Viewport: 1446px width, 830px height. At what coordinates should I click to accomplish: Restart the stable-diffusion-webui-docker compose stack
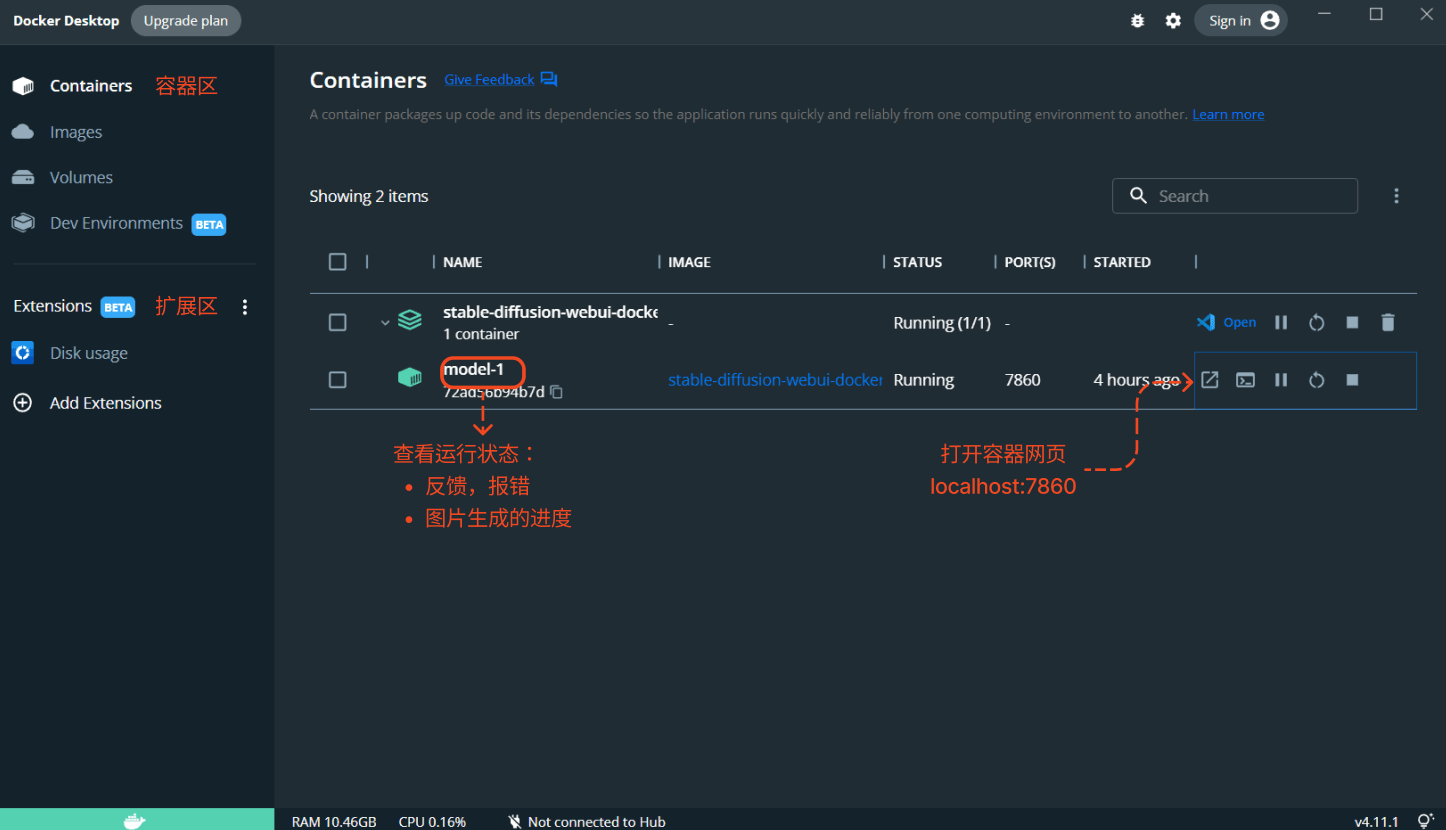[x=1317, y=322]
